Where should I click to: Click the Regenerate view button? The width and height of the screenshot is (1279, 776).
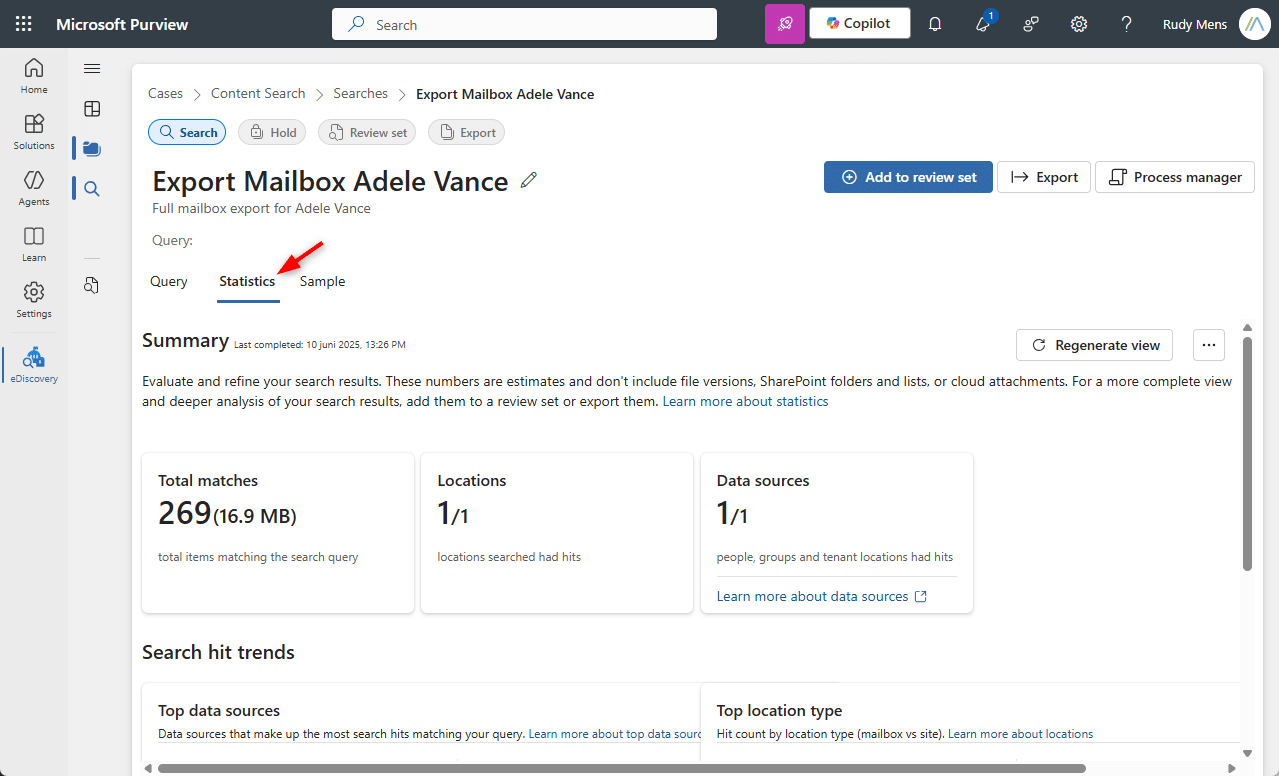(x=1094, y=345)
